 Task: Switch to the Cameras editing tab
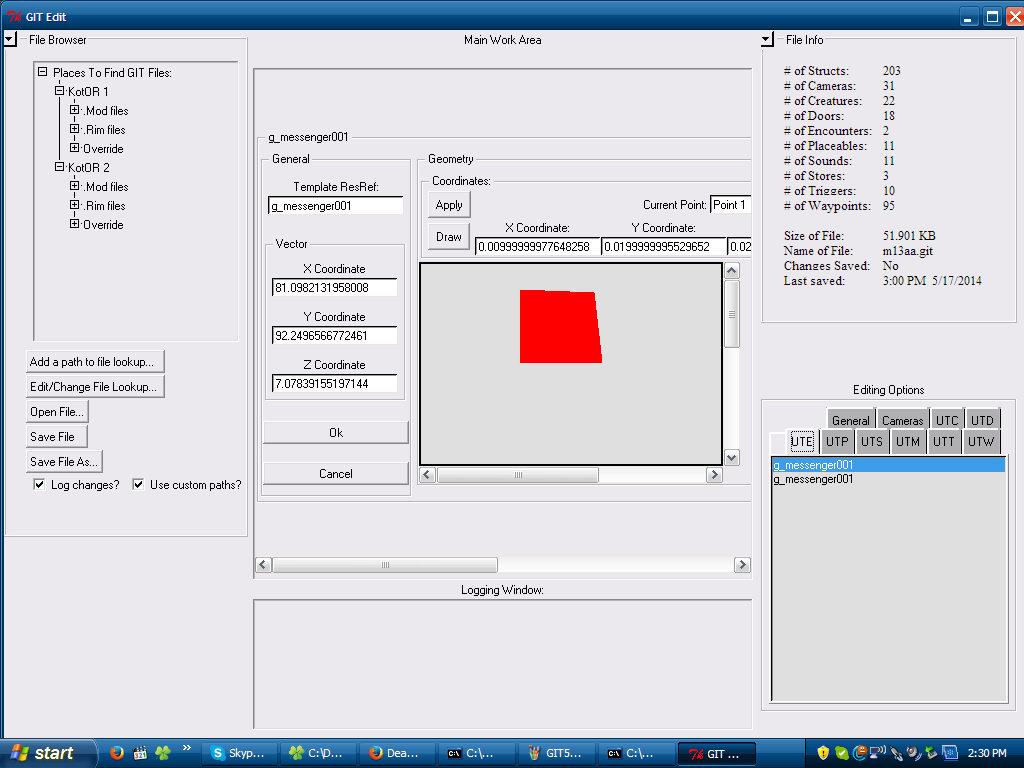click(903, 420)
